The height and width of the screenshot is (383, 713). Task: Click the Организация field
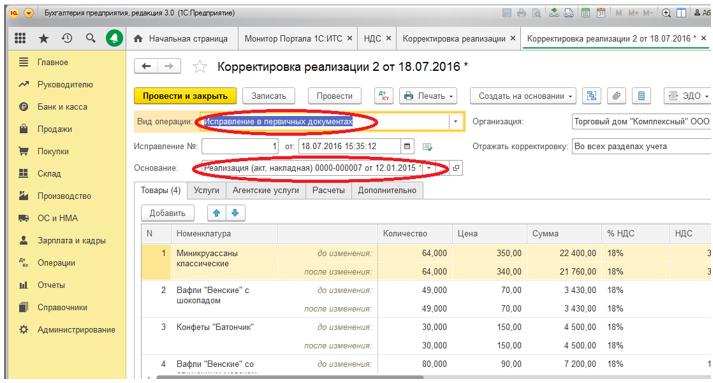pyautogui.click(x=642, y=121)
